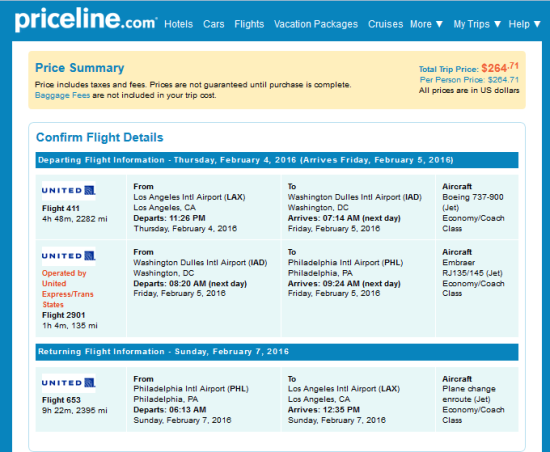Go to the Cars section
Viewport: 550px width, 452px height.
click(214, 24)
